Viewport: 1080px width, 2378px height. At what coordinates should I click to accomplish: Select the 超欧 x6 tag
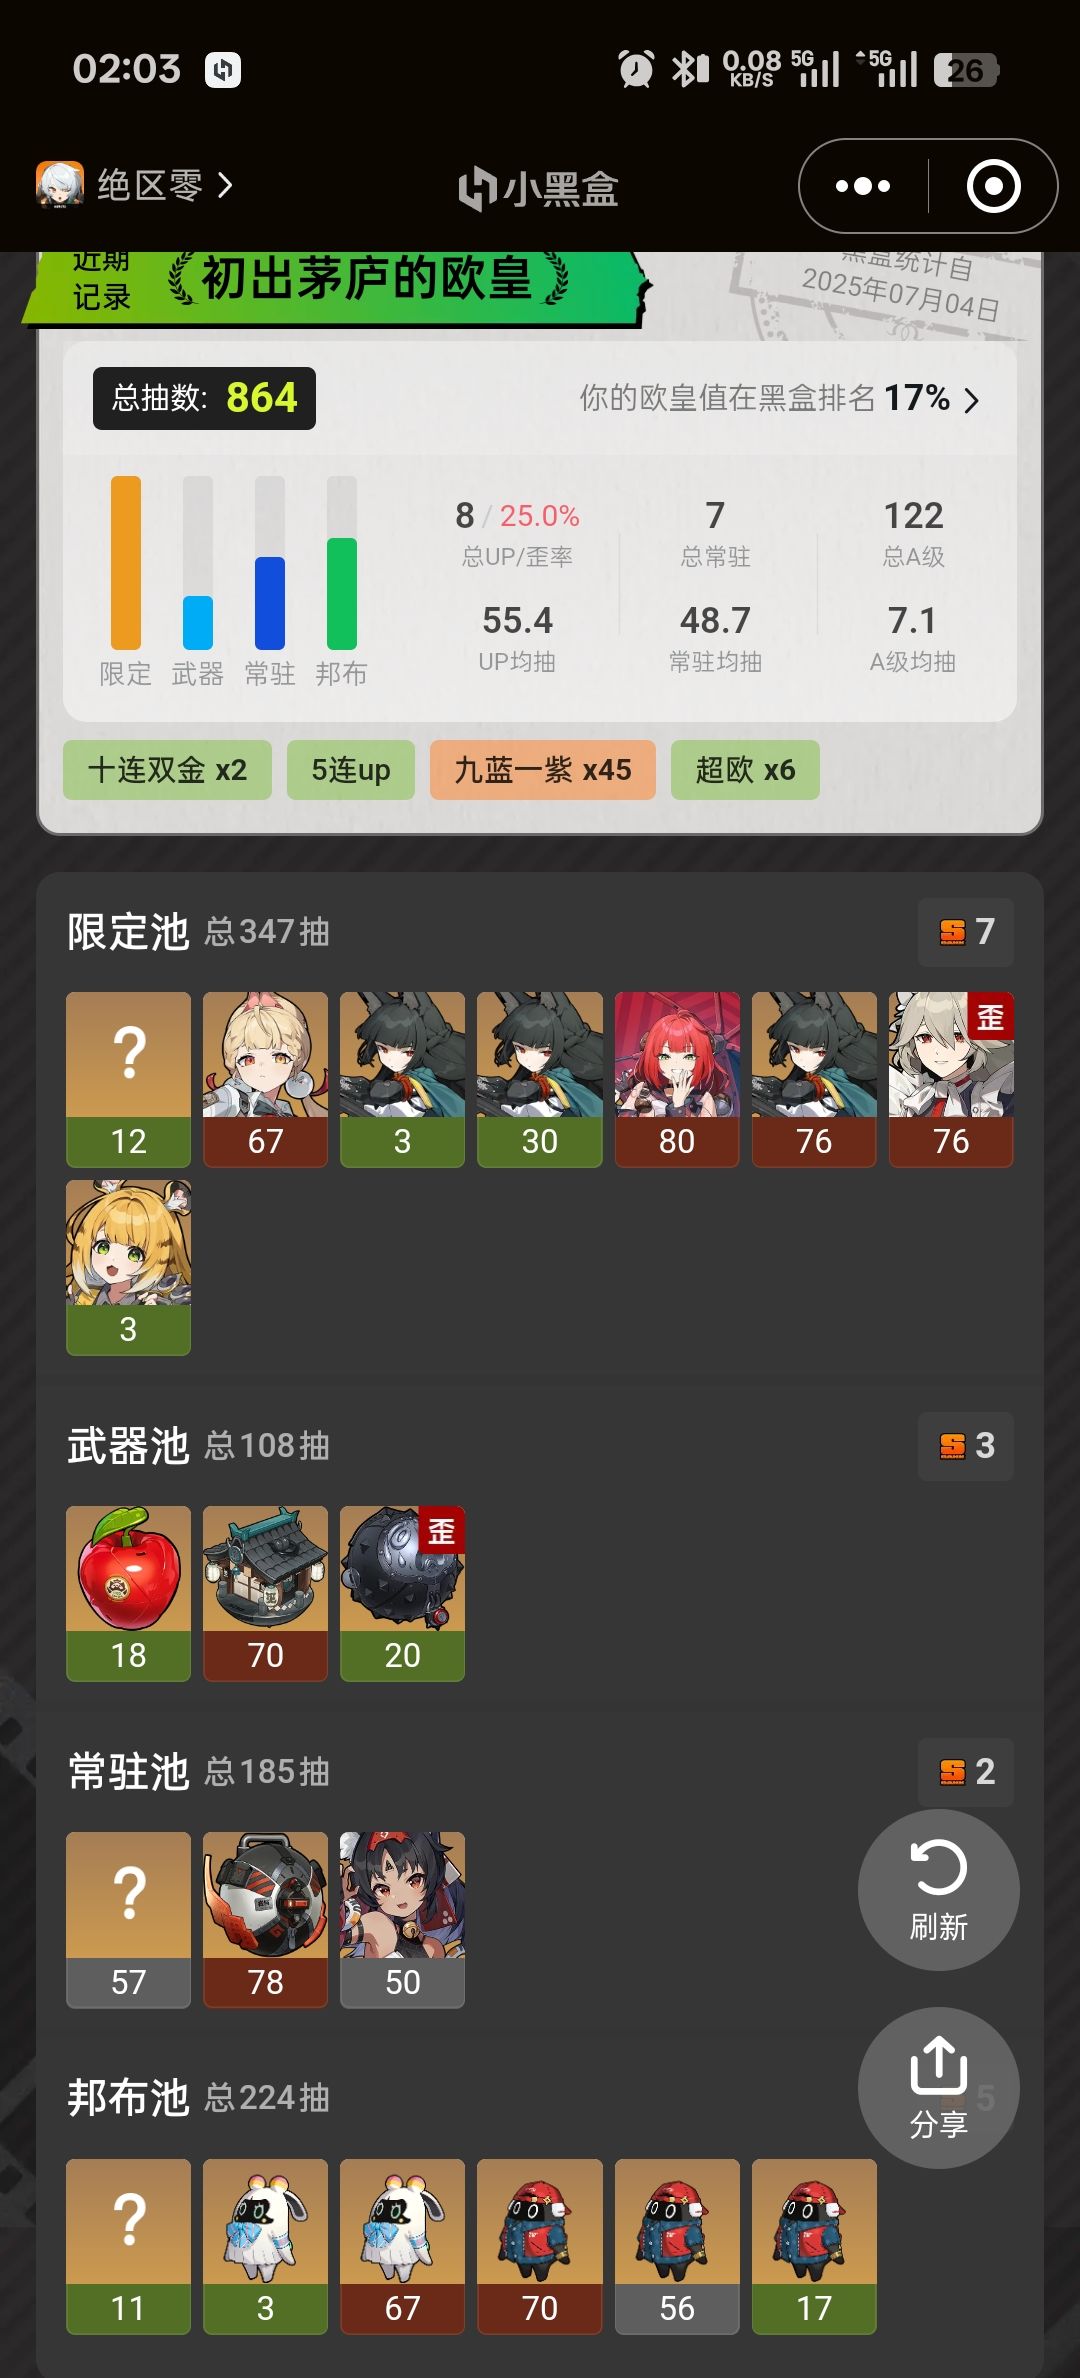[745, 770]
